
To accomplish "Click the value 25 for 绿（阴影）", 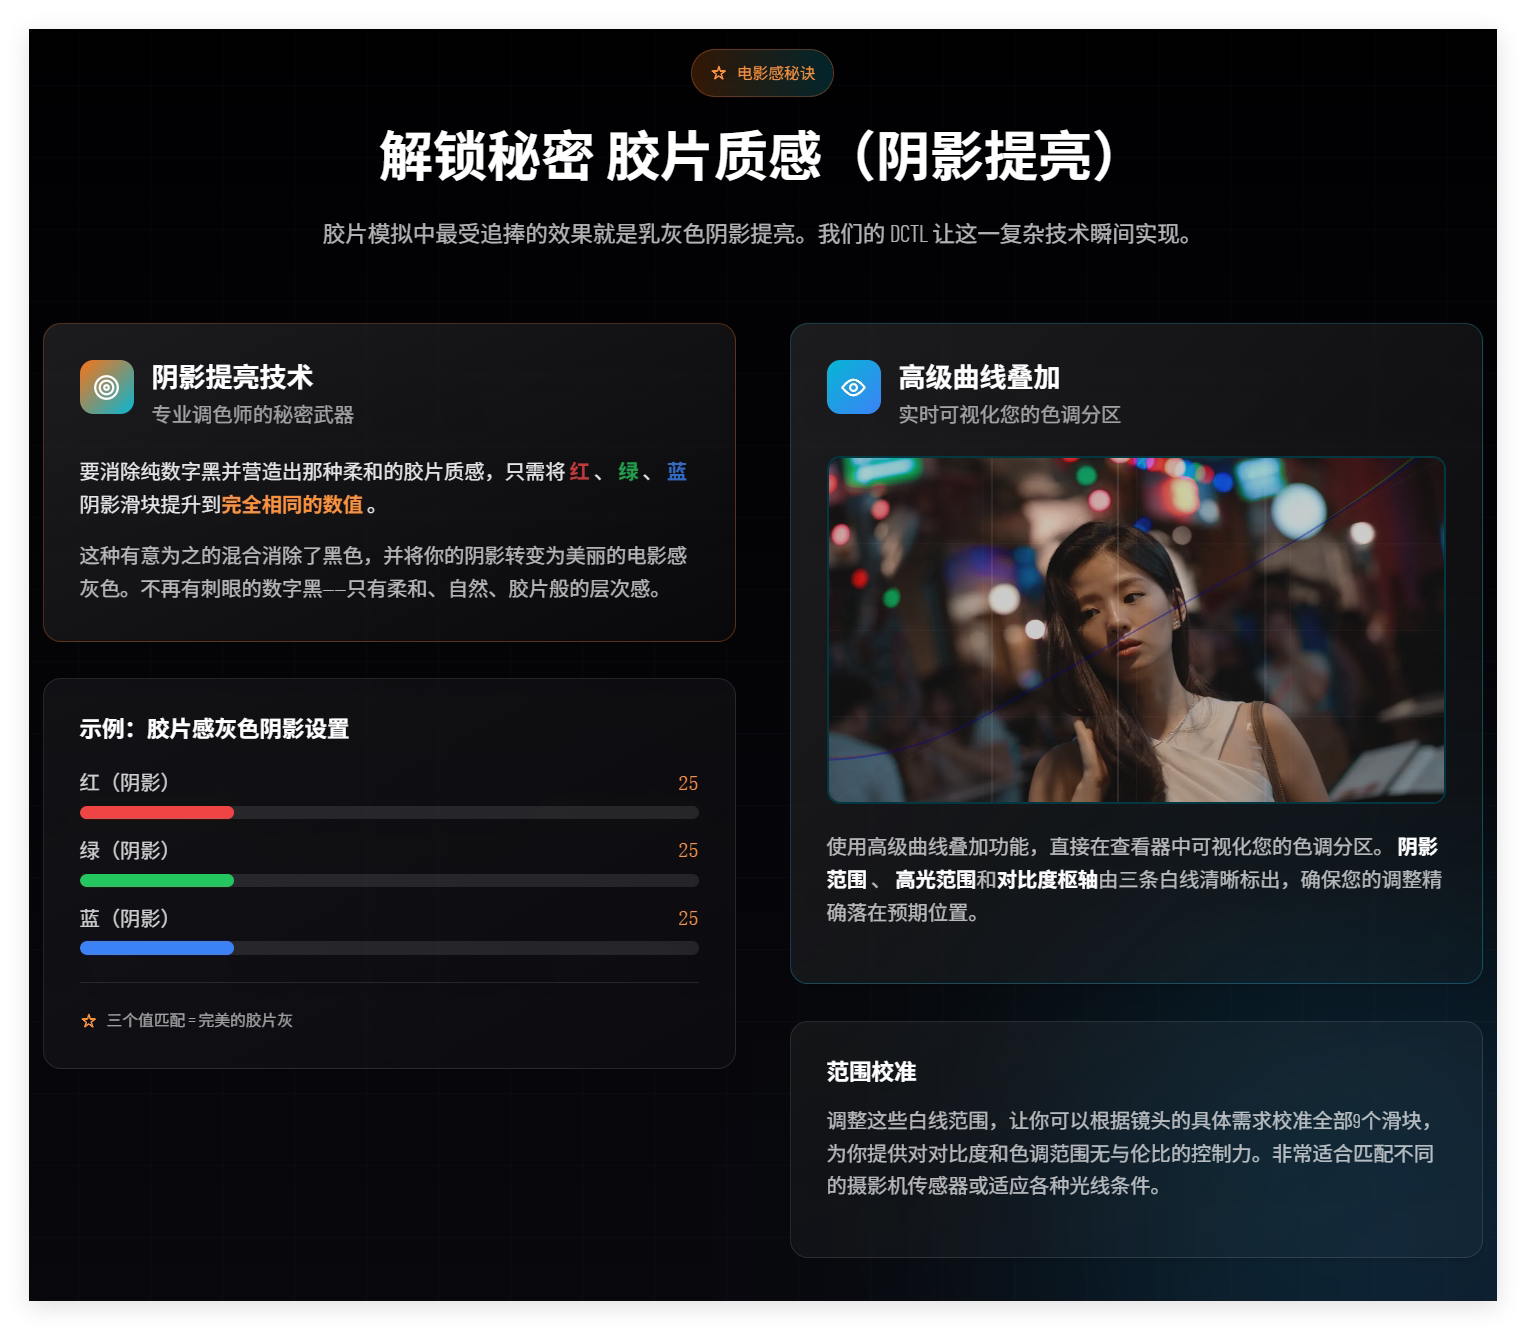I will 688,850.
